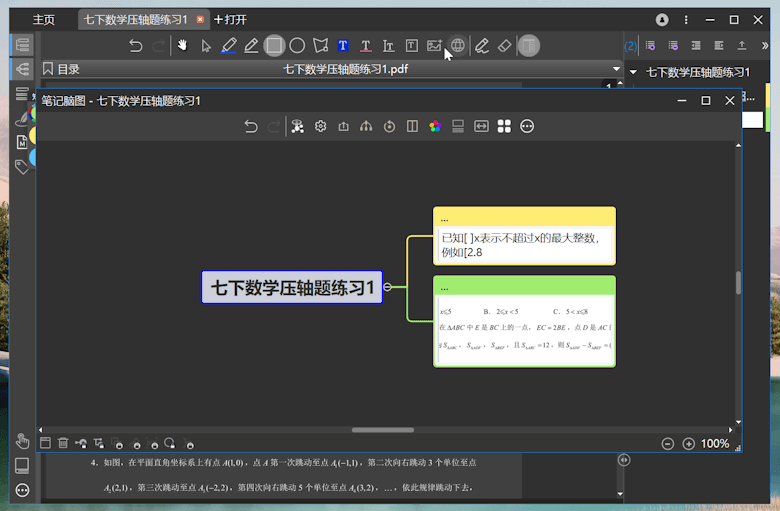Viewport: 780px width, 511px height.
Task: Select the green note card header
Action: 524,286
